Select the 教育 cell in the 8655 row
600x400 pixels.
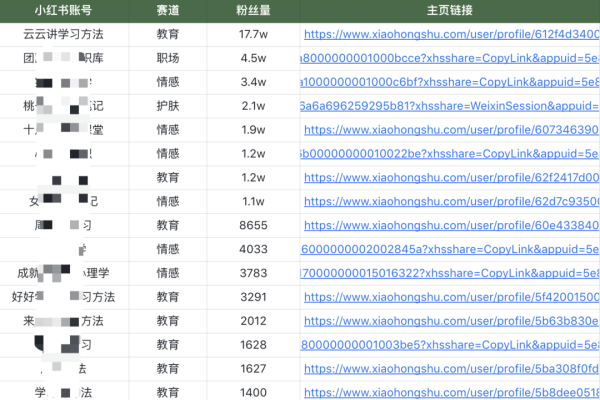point(168,225)
